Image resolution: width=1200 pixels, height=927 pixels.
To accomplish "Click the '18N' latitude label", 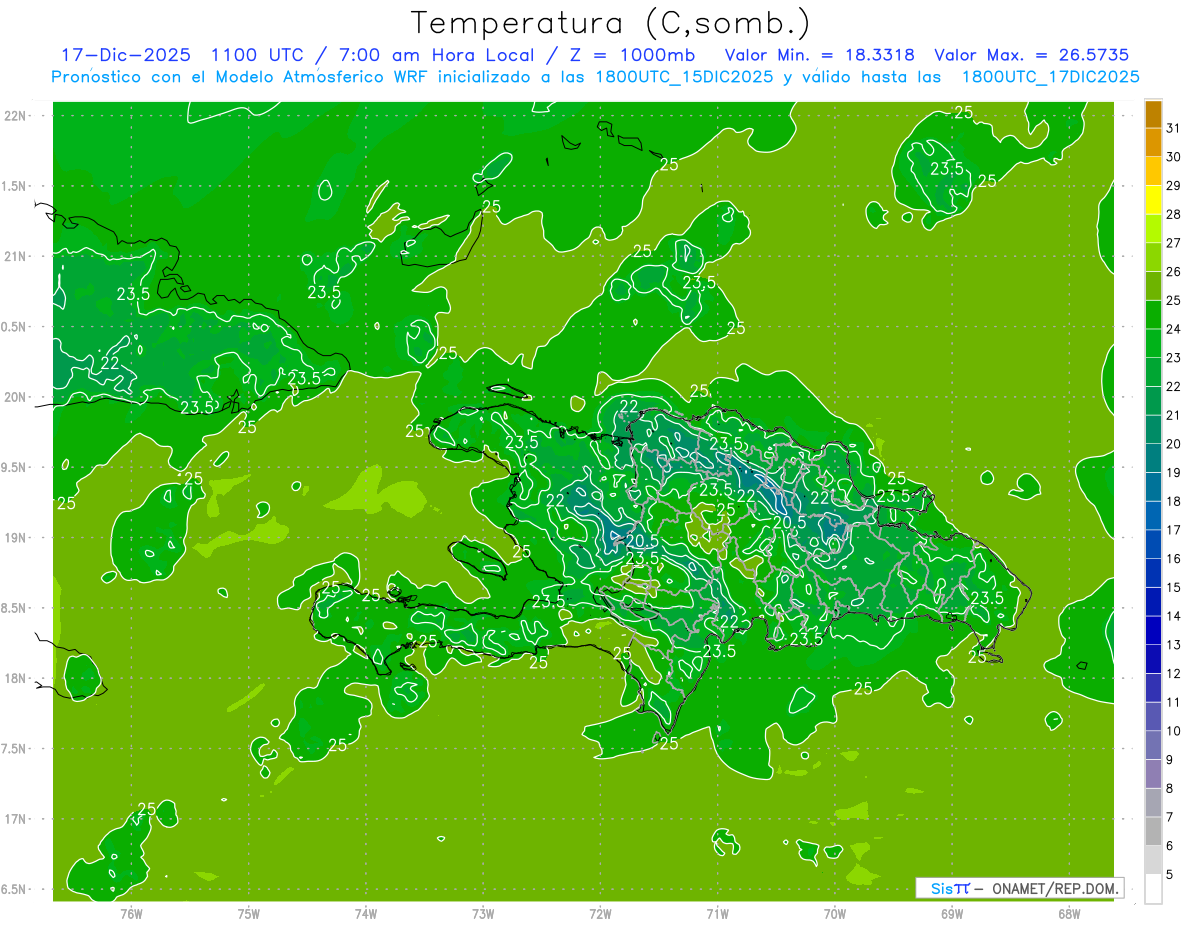I will pyautogui.click(x=16, y=678).
